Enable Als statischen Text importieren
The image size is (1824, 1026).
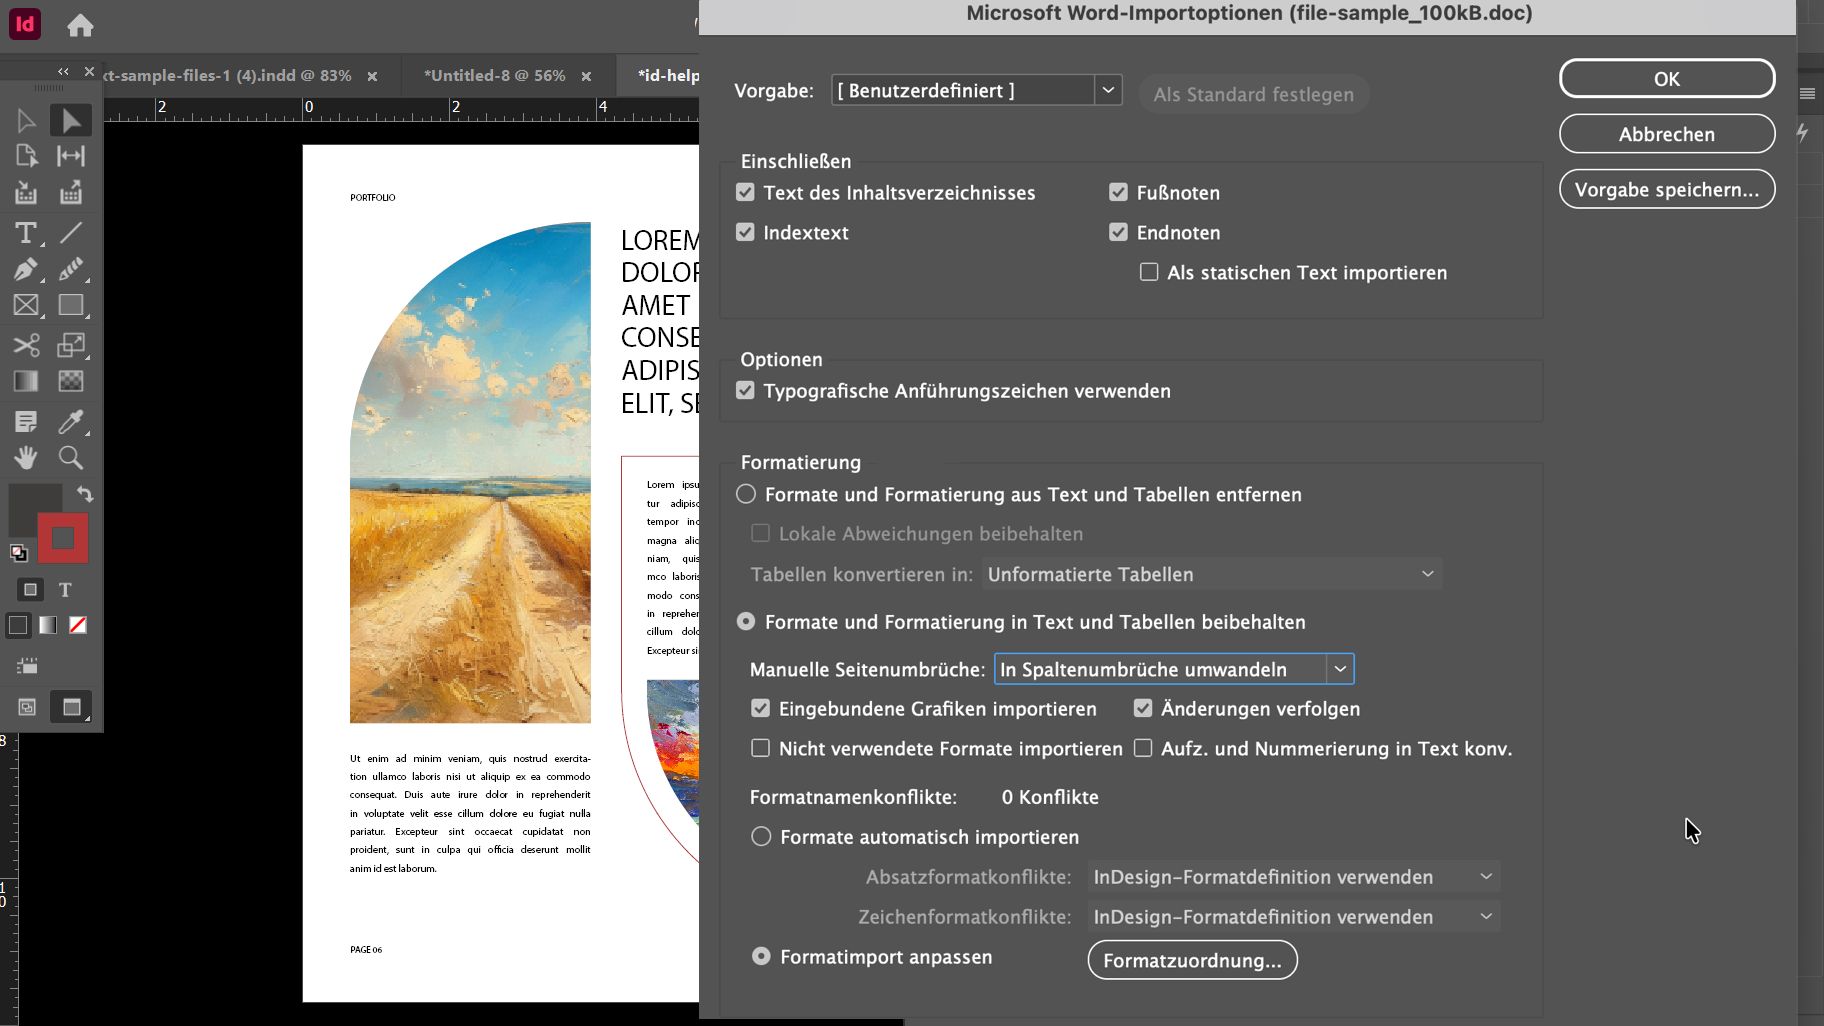click(x=1149, y=272)
